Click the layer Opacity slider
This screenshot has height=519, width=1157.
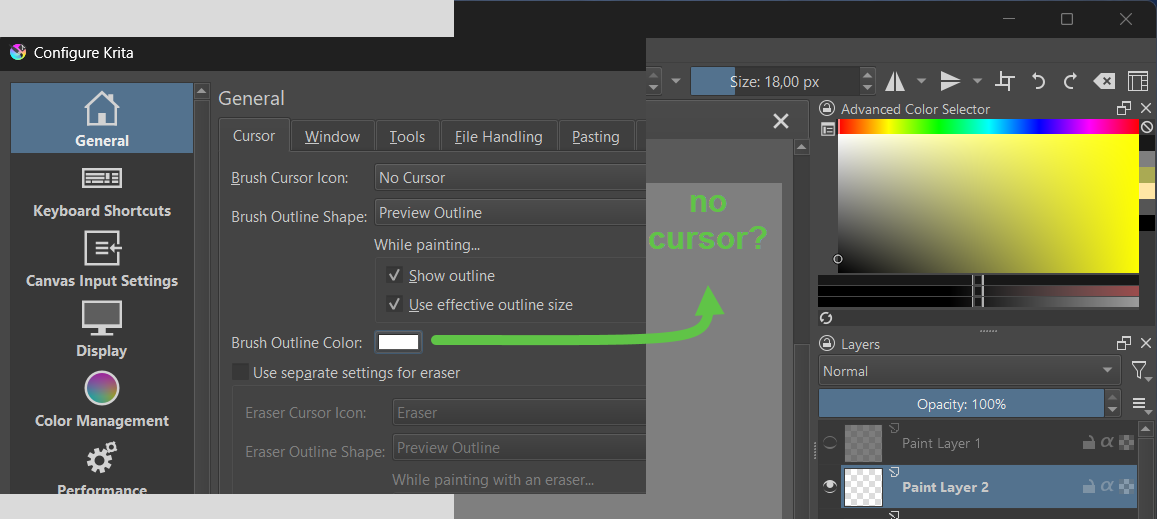960,404
